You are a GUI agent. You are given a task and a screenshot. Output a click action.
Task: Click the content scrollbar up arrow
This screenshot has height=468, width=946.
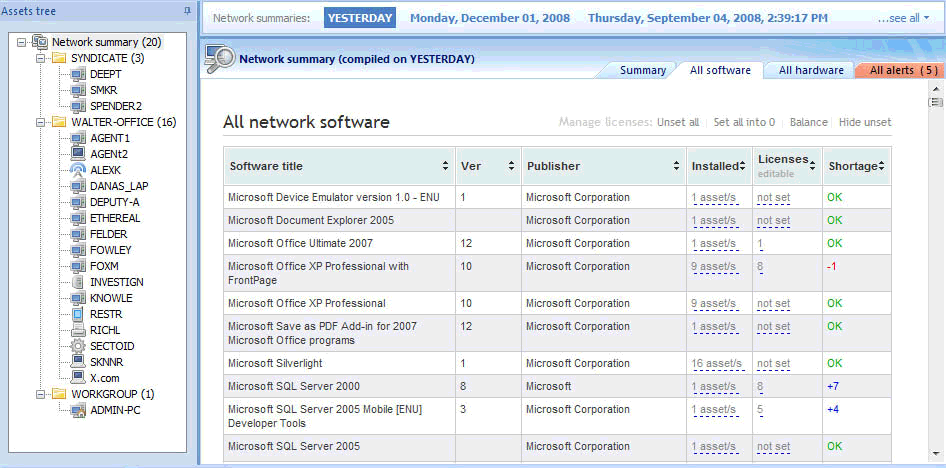point(936,89)
